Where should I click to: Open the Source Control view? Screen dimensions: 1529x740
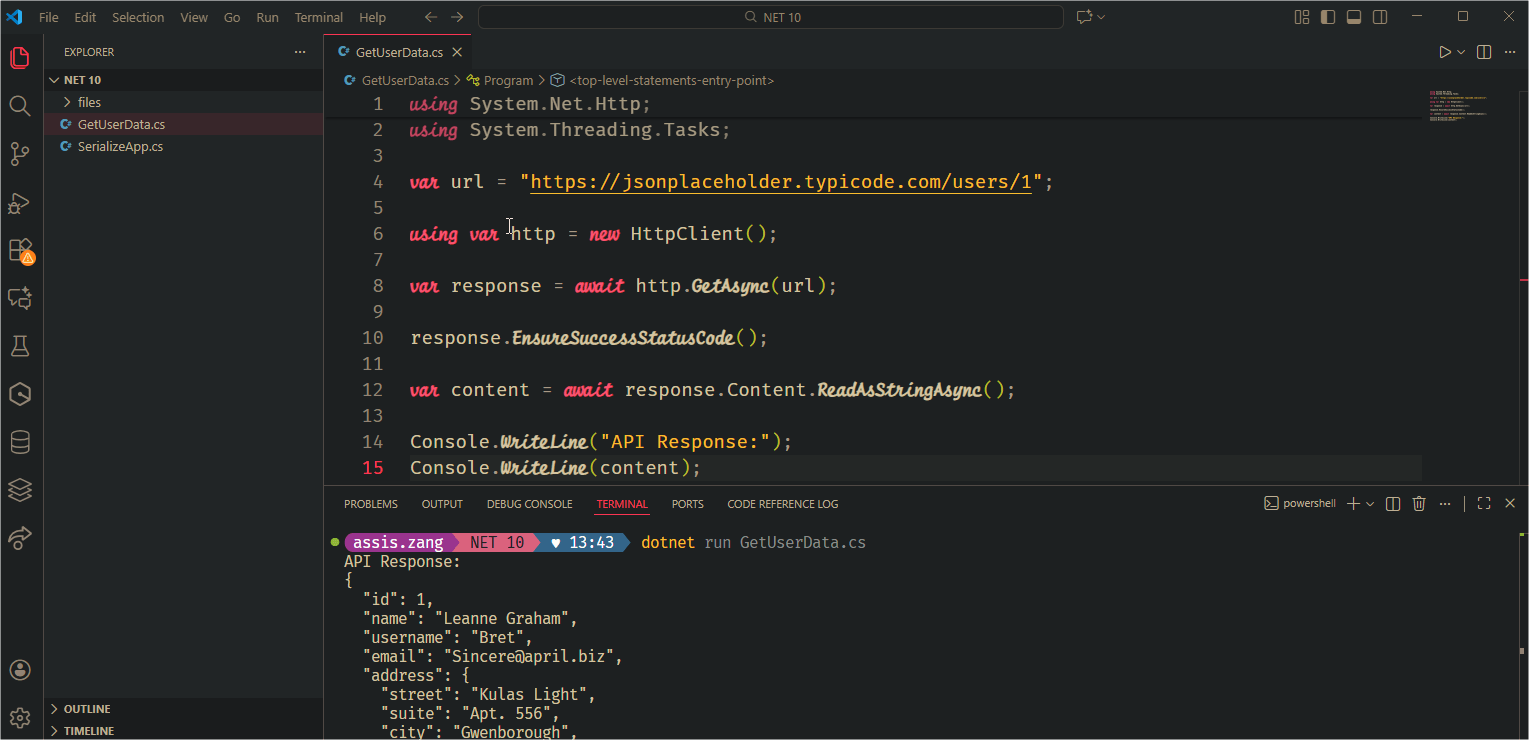coord(20,154)
